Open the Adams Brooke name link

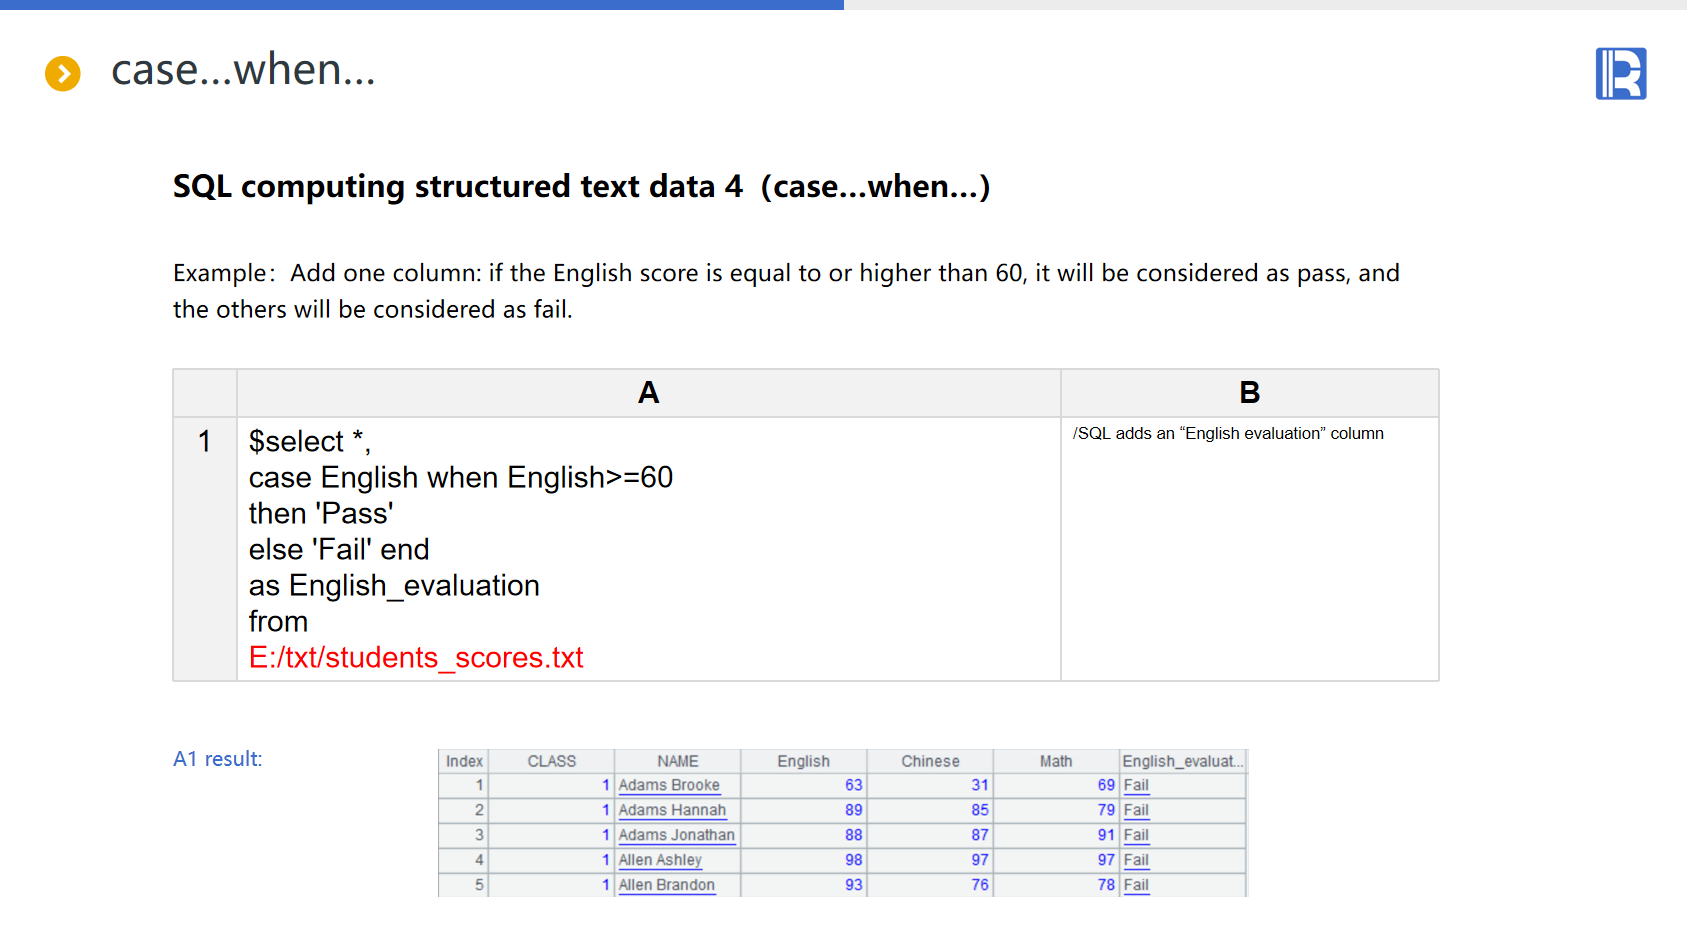tap(669, 786)
